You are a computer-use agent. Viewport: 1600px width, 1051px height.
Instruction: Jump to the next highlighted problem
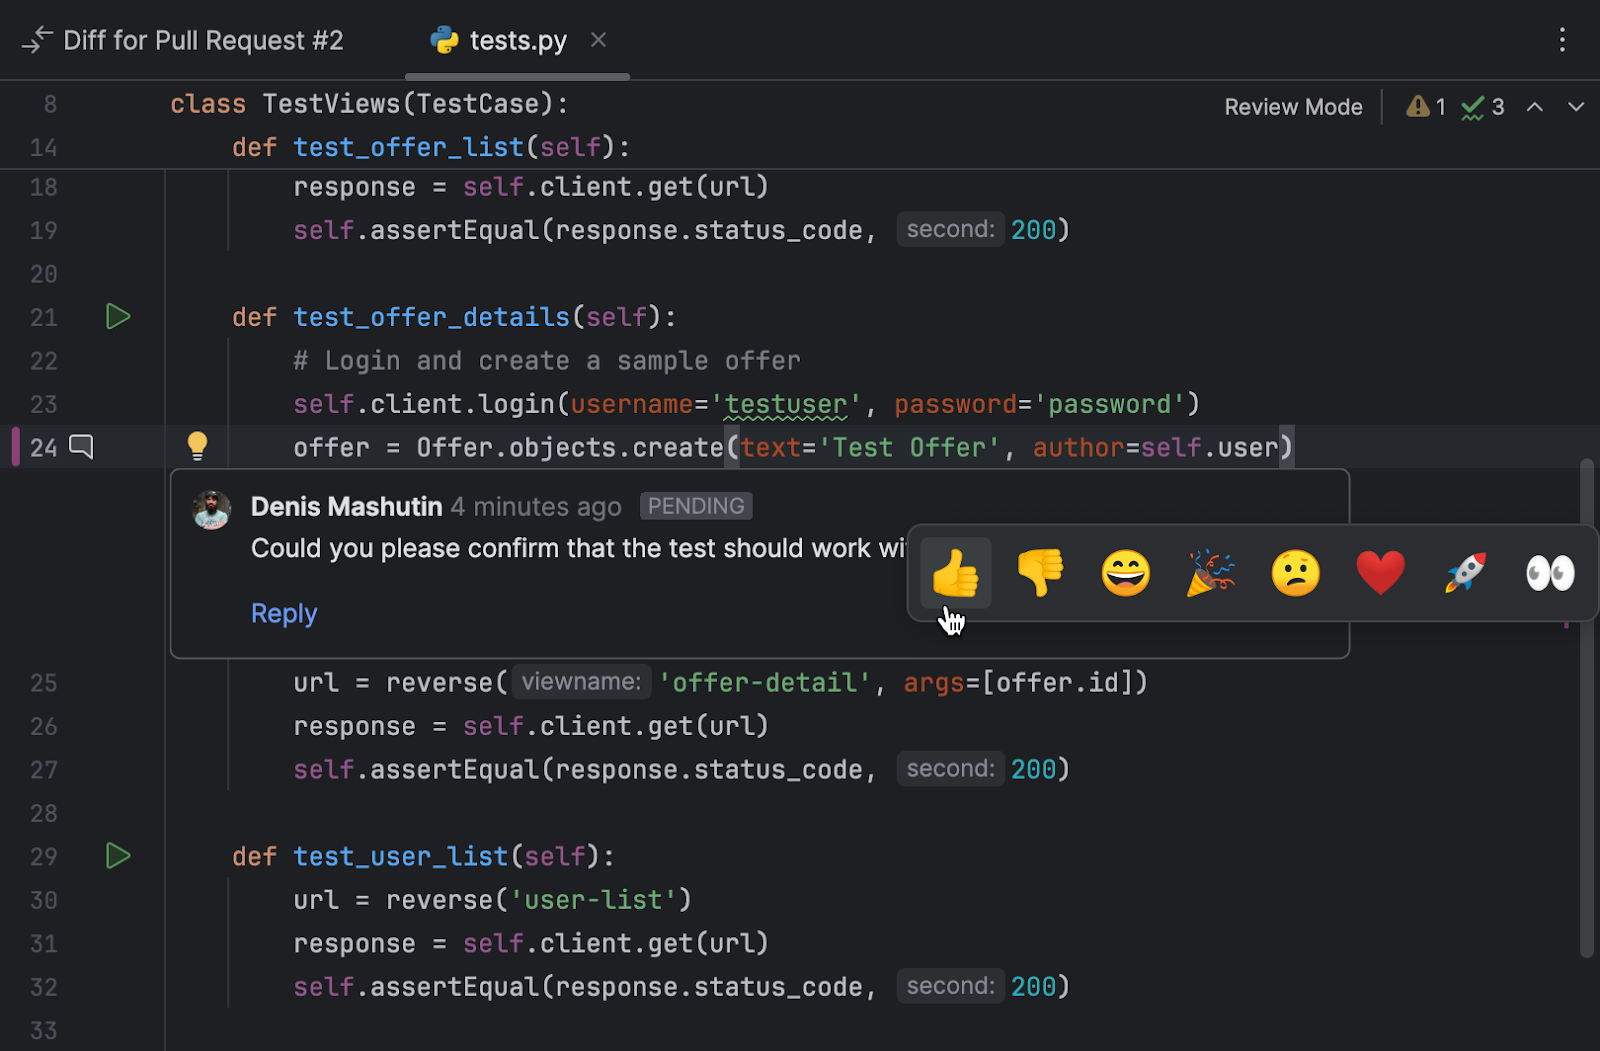(x=1575, y=107)
